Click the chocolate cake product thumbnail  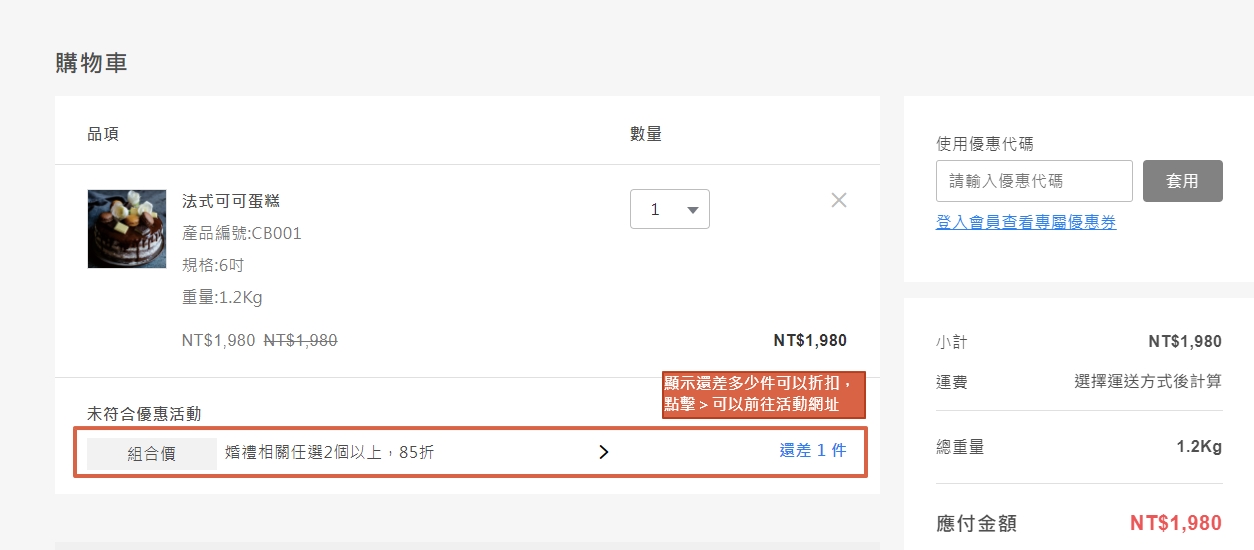(127, 229)
